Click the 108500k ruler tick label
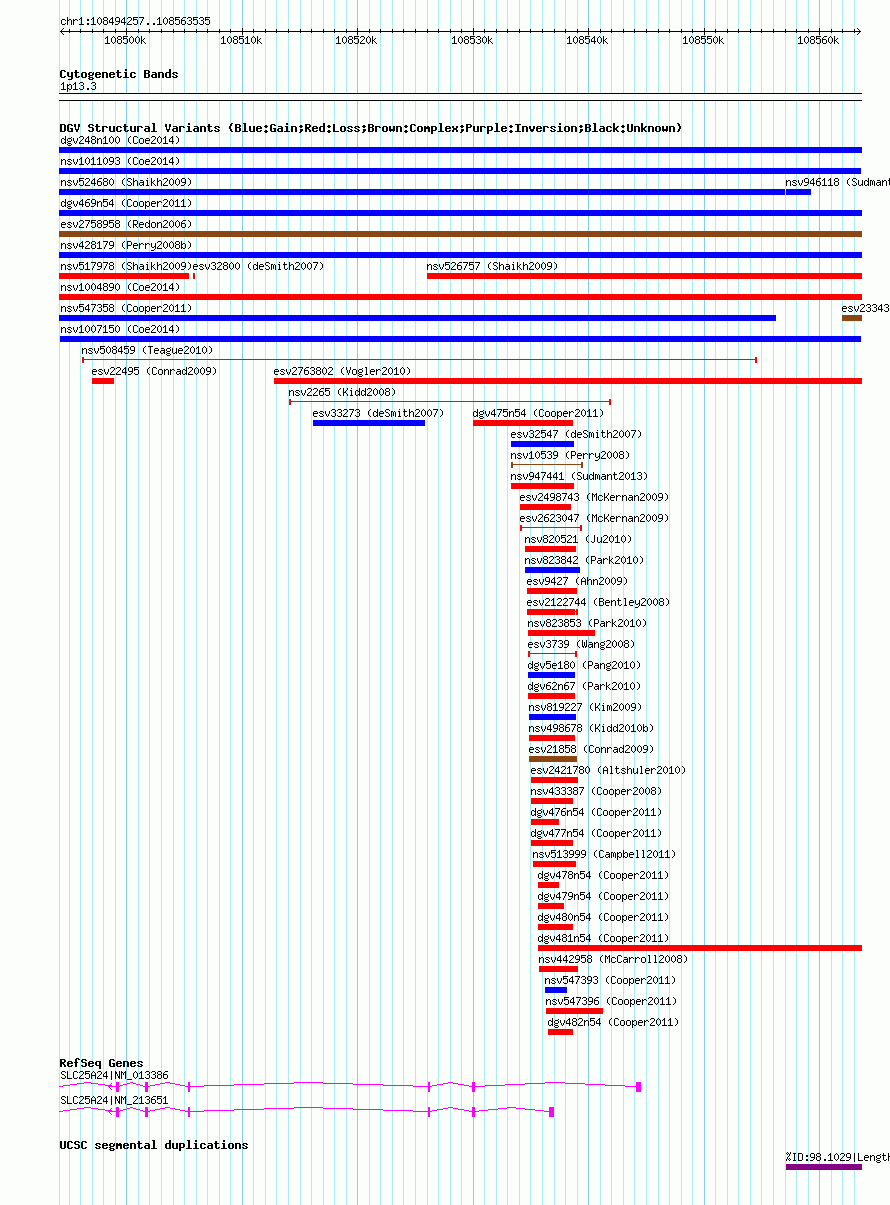Screen dimensions: 890x1205 pos(125,41)
